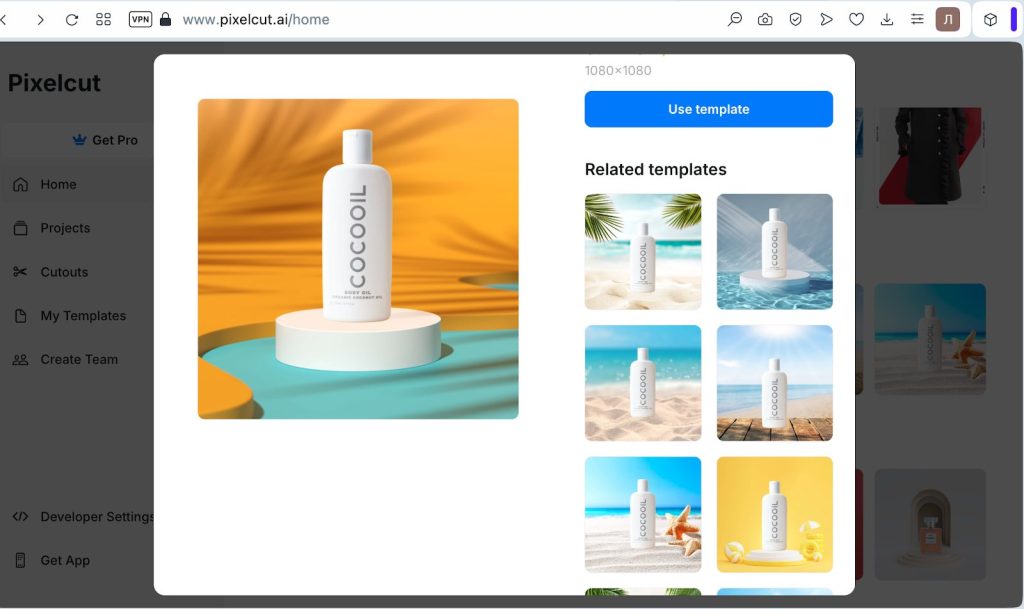This screenshot has height=609, width=1024.
Task: Click the Pixelcut logo in sidebar
Action: click(54, 83)
